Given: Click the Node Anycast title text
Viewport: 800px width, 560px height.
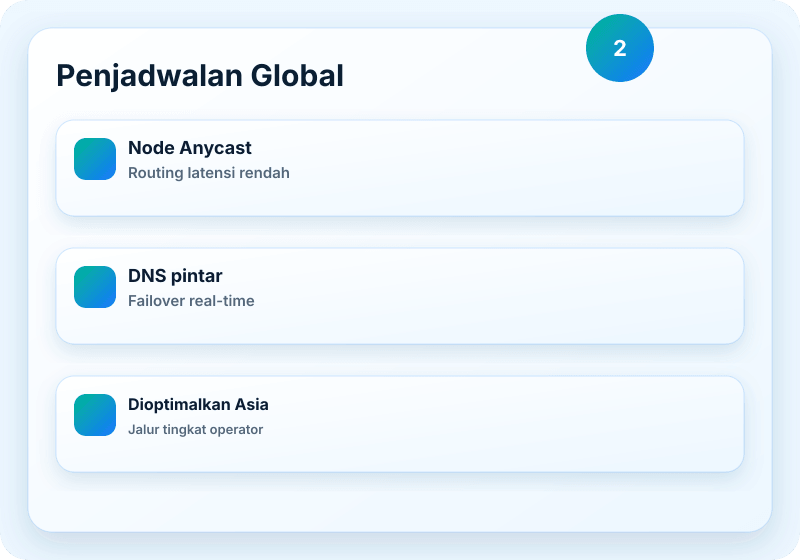Looking at the screenshot, I should click(190, 148).
